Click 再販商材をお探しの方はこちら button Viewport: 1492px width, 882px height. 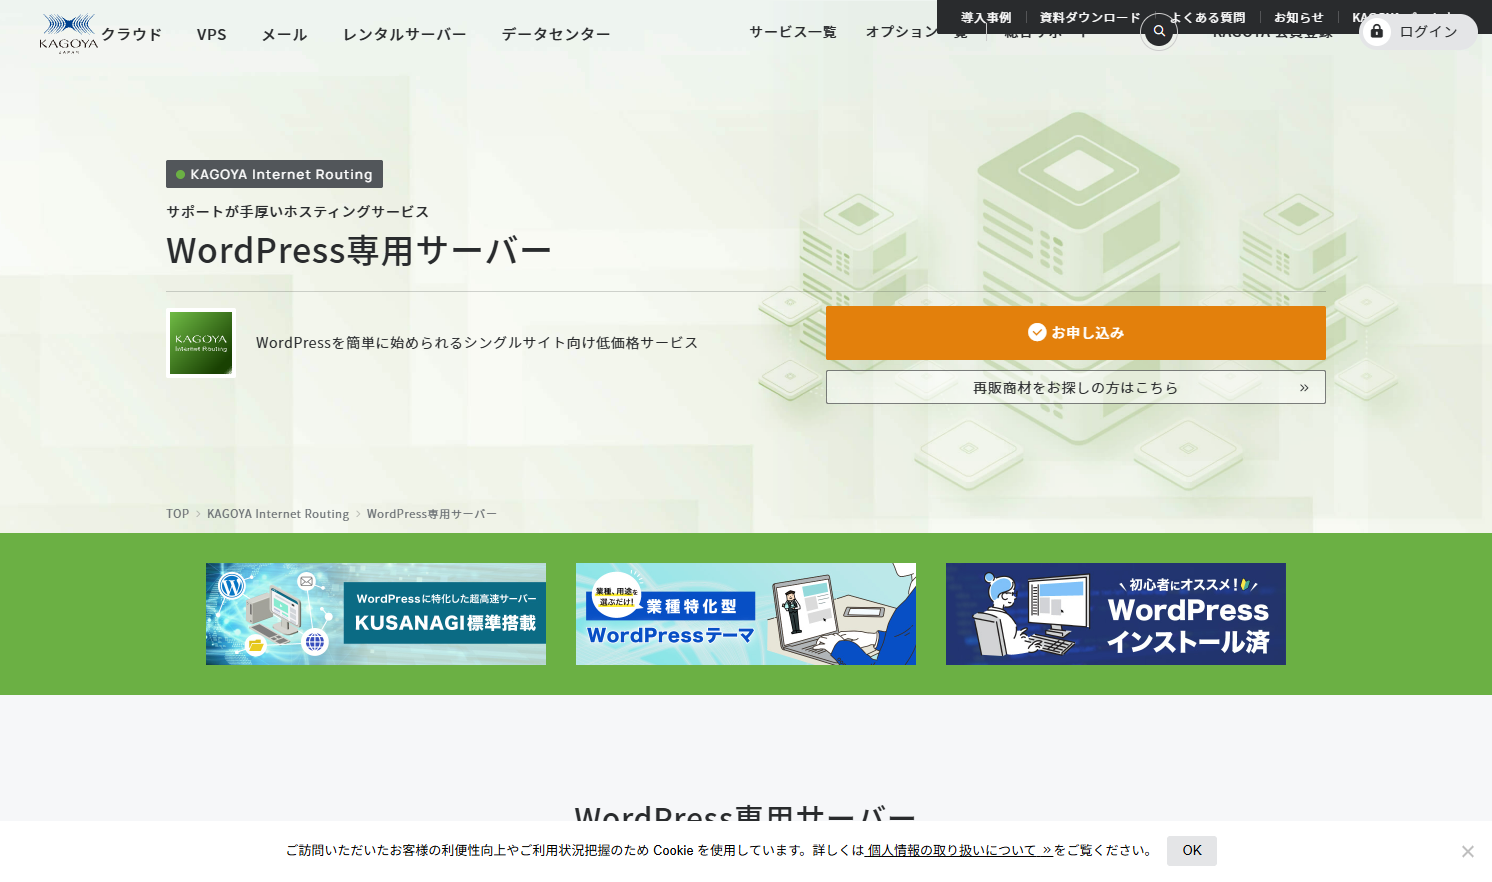[1076, 387]
